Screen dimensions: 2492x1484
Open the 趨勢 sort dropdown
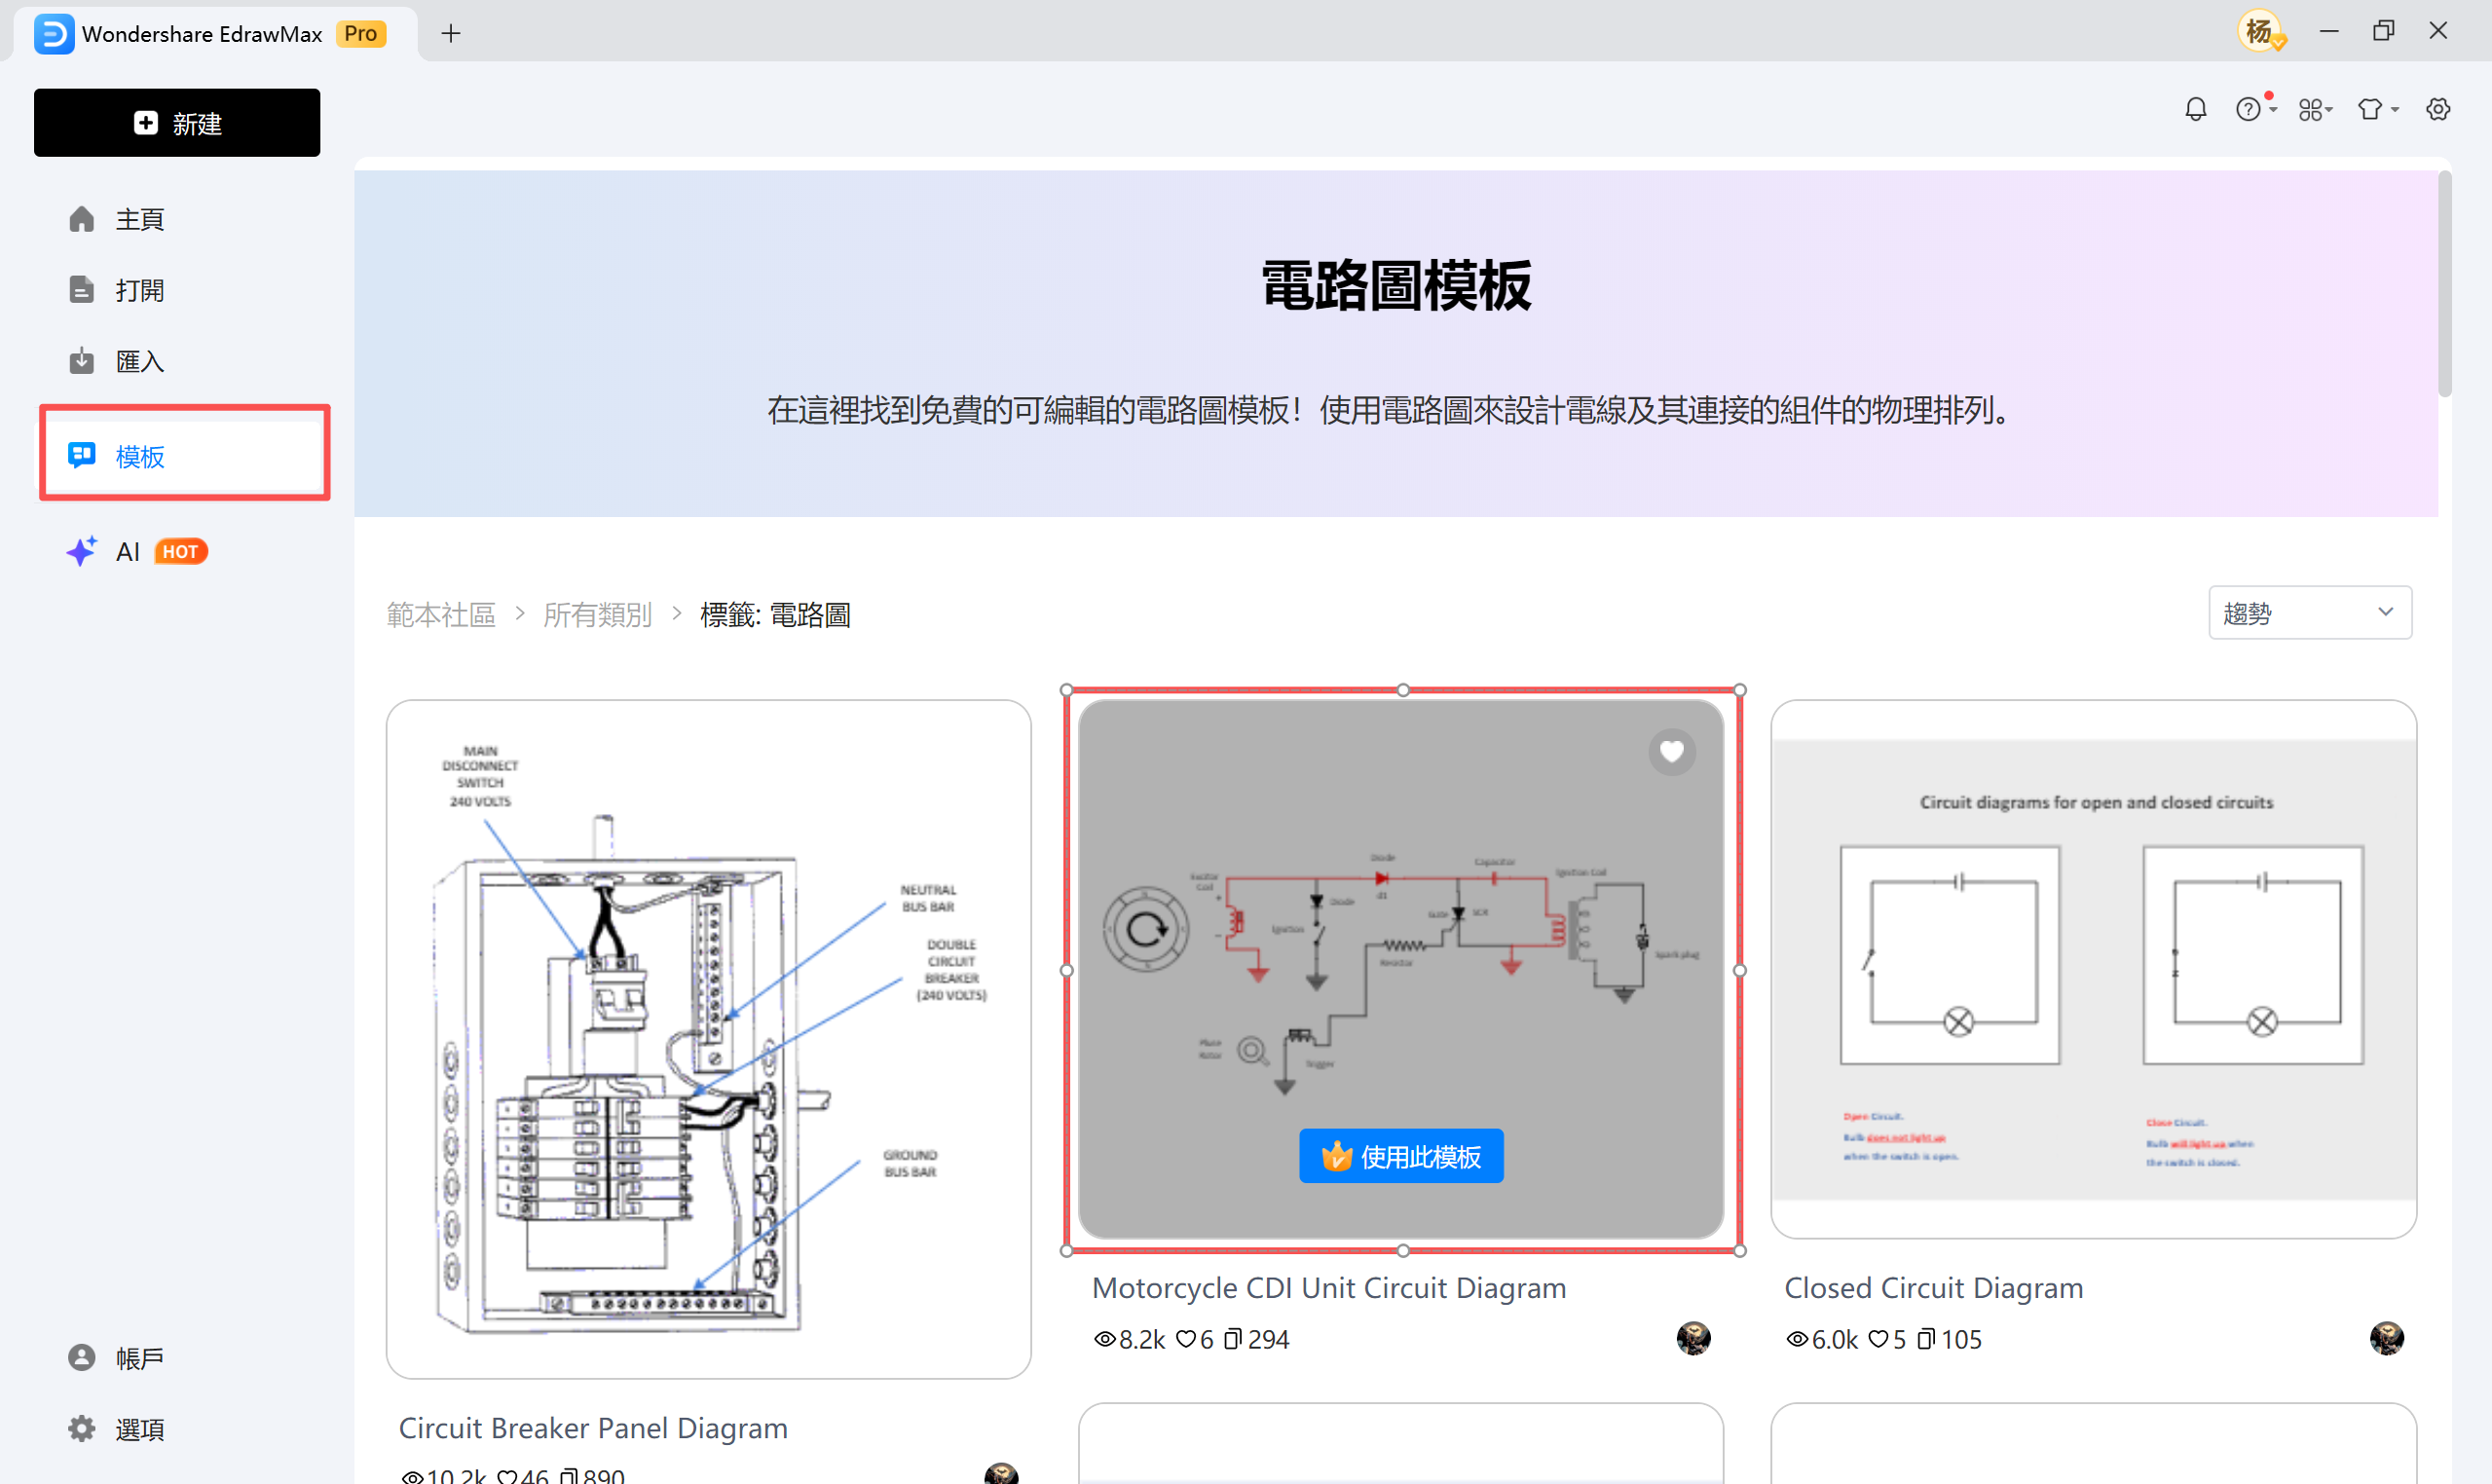[x=2309, y=611]
